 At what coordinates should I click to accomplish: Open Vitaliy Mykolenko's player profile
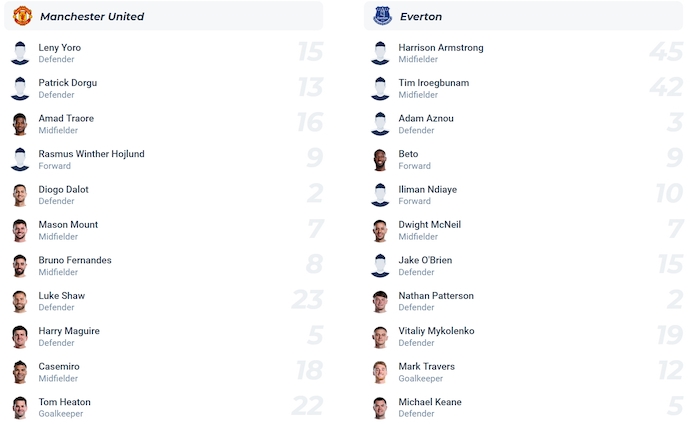tap(436, 331)
